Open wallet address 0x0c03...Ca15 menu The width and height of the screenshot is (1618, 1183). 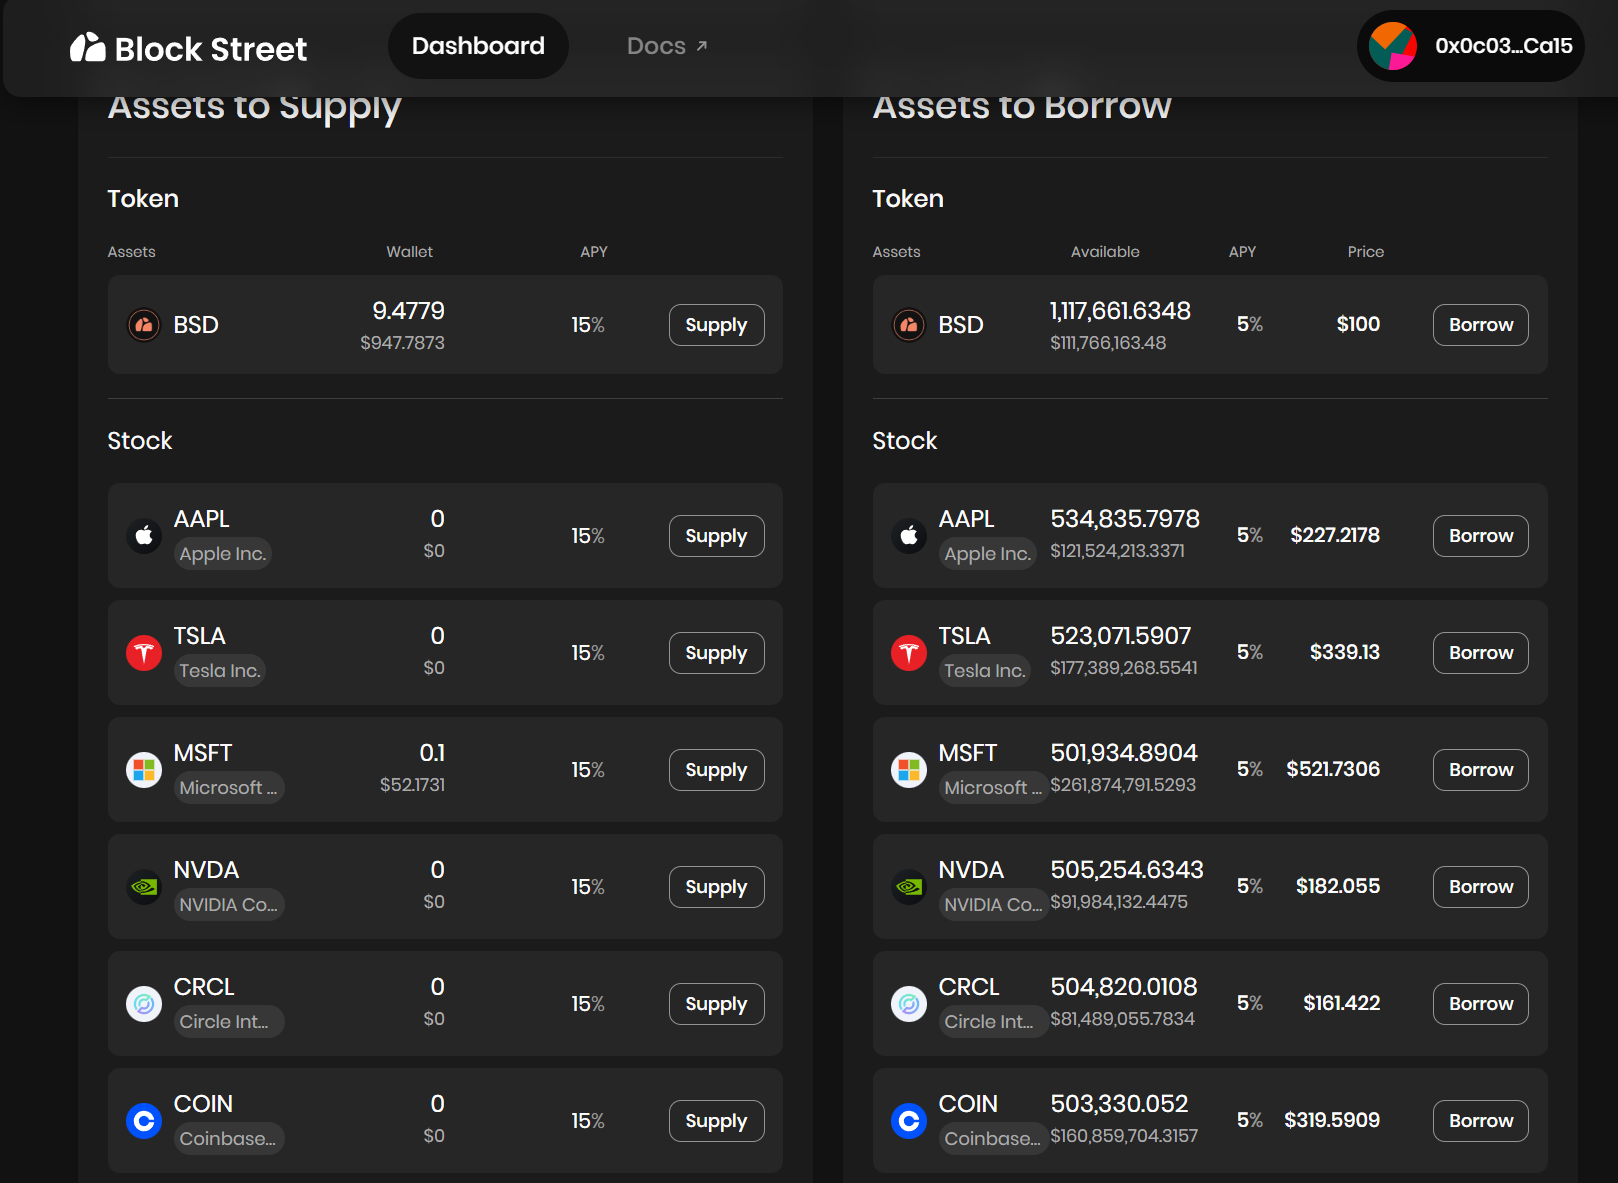pyautogui.click(x=1502, y=46)
